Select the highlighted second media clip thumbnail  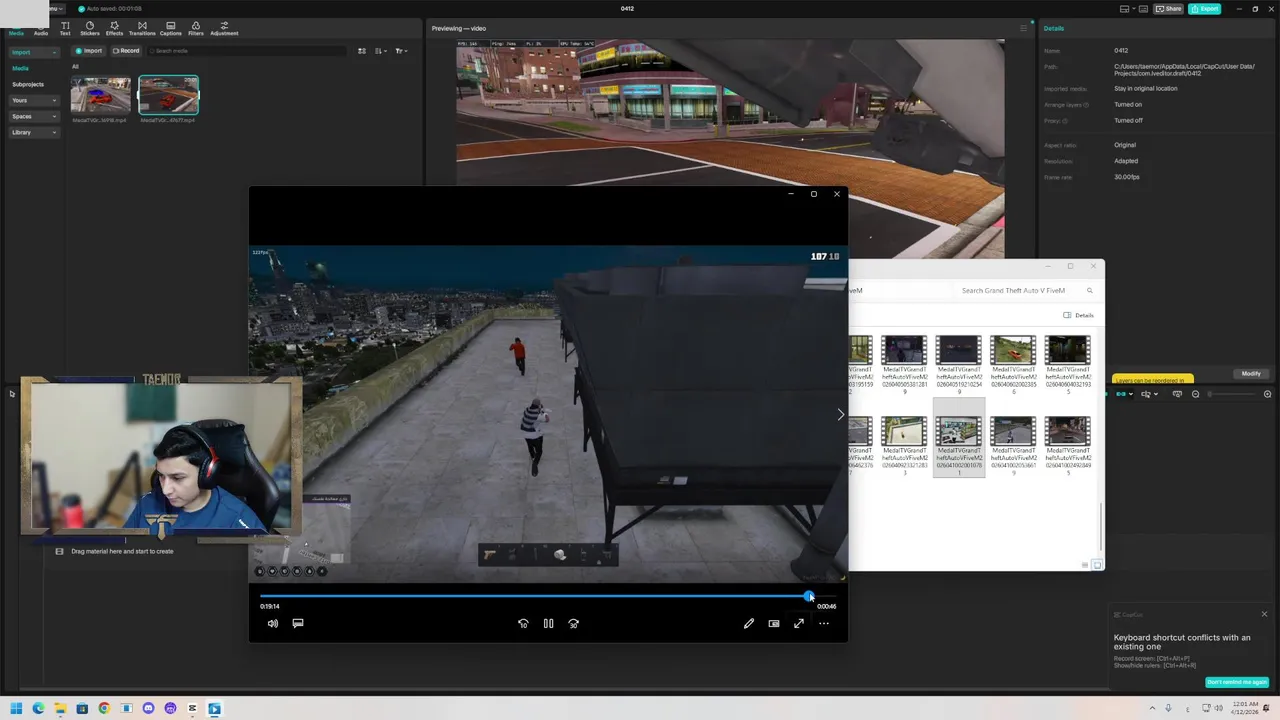coord(168,95)
